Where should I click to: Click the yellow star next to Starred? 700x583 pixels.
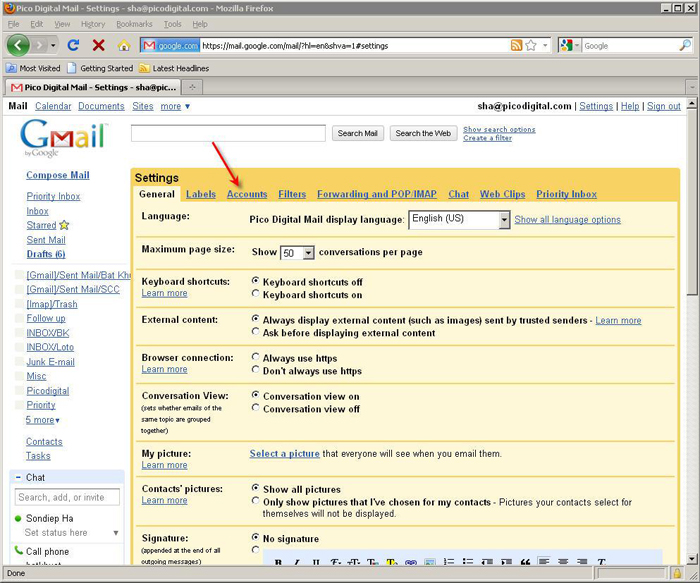(x=64, y=225)
